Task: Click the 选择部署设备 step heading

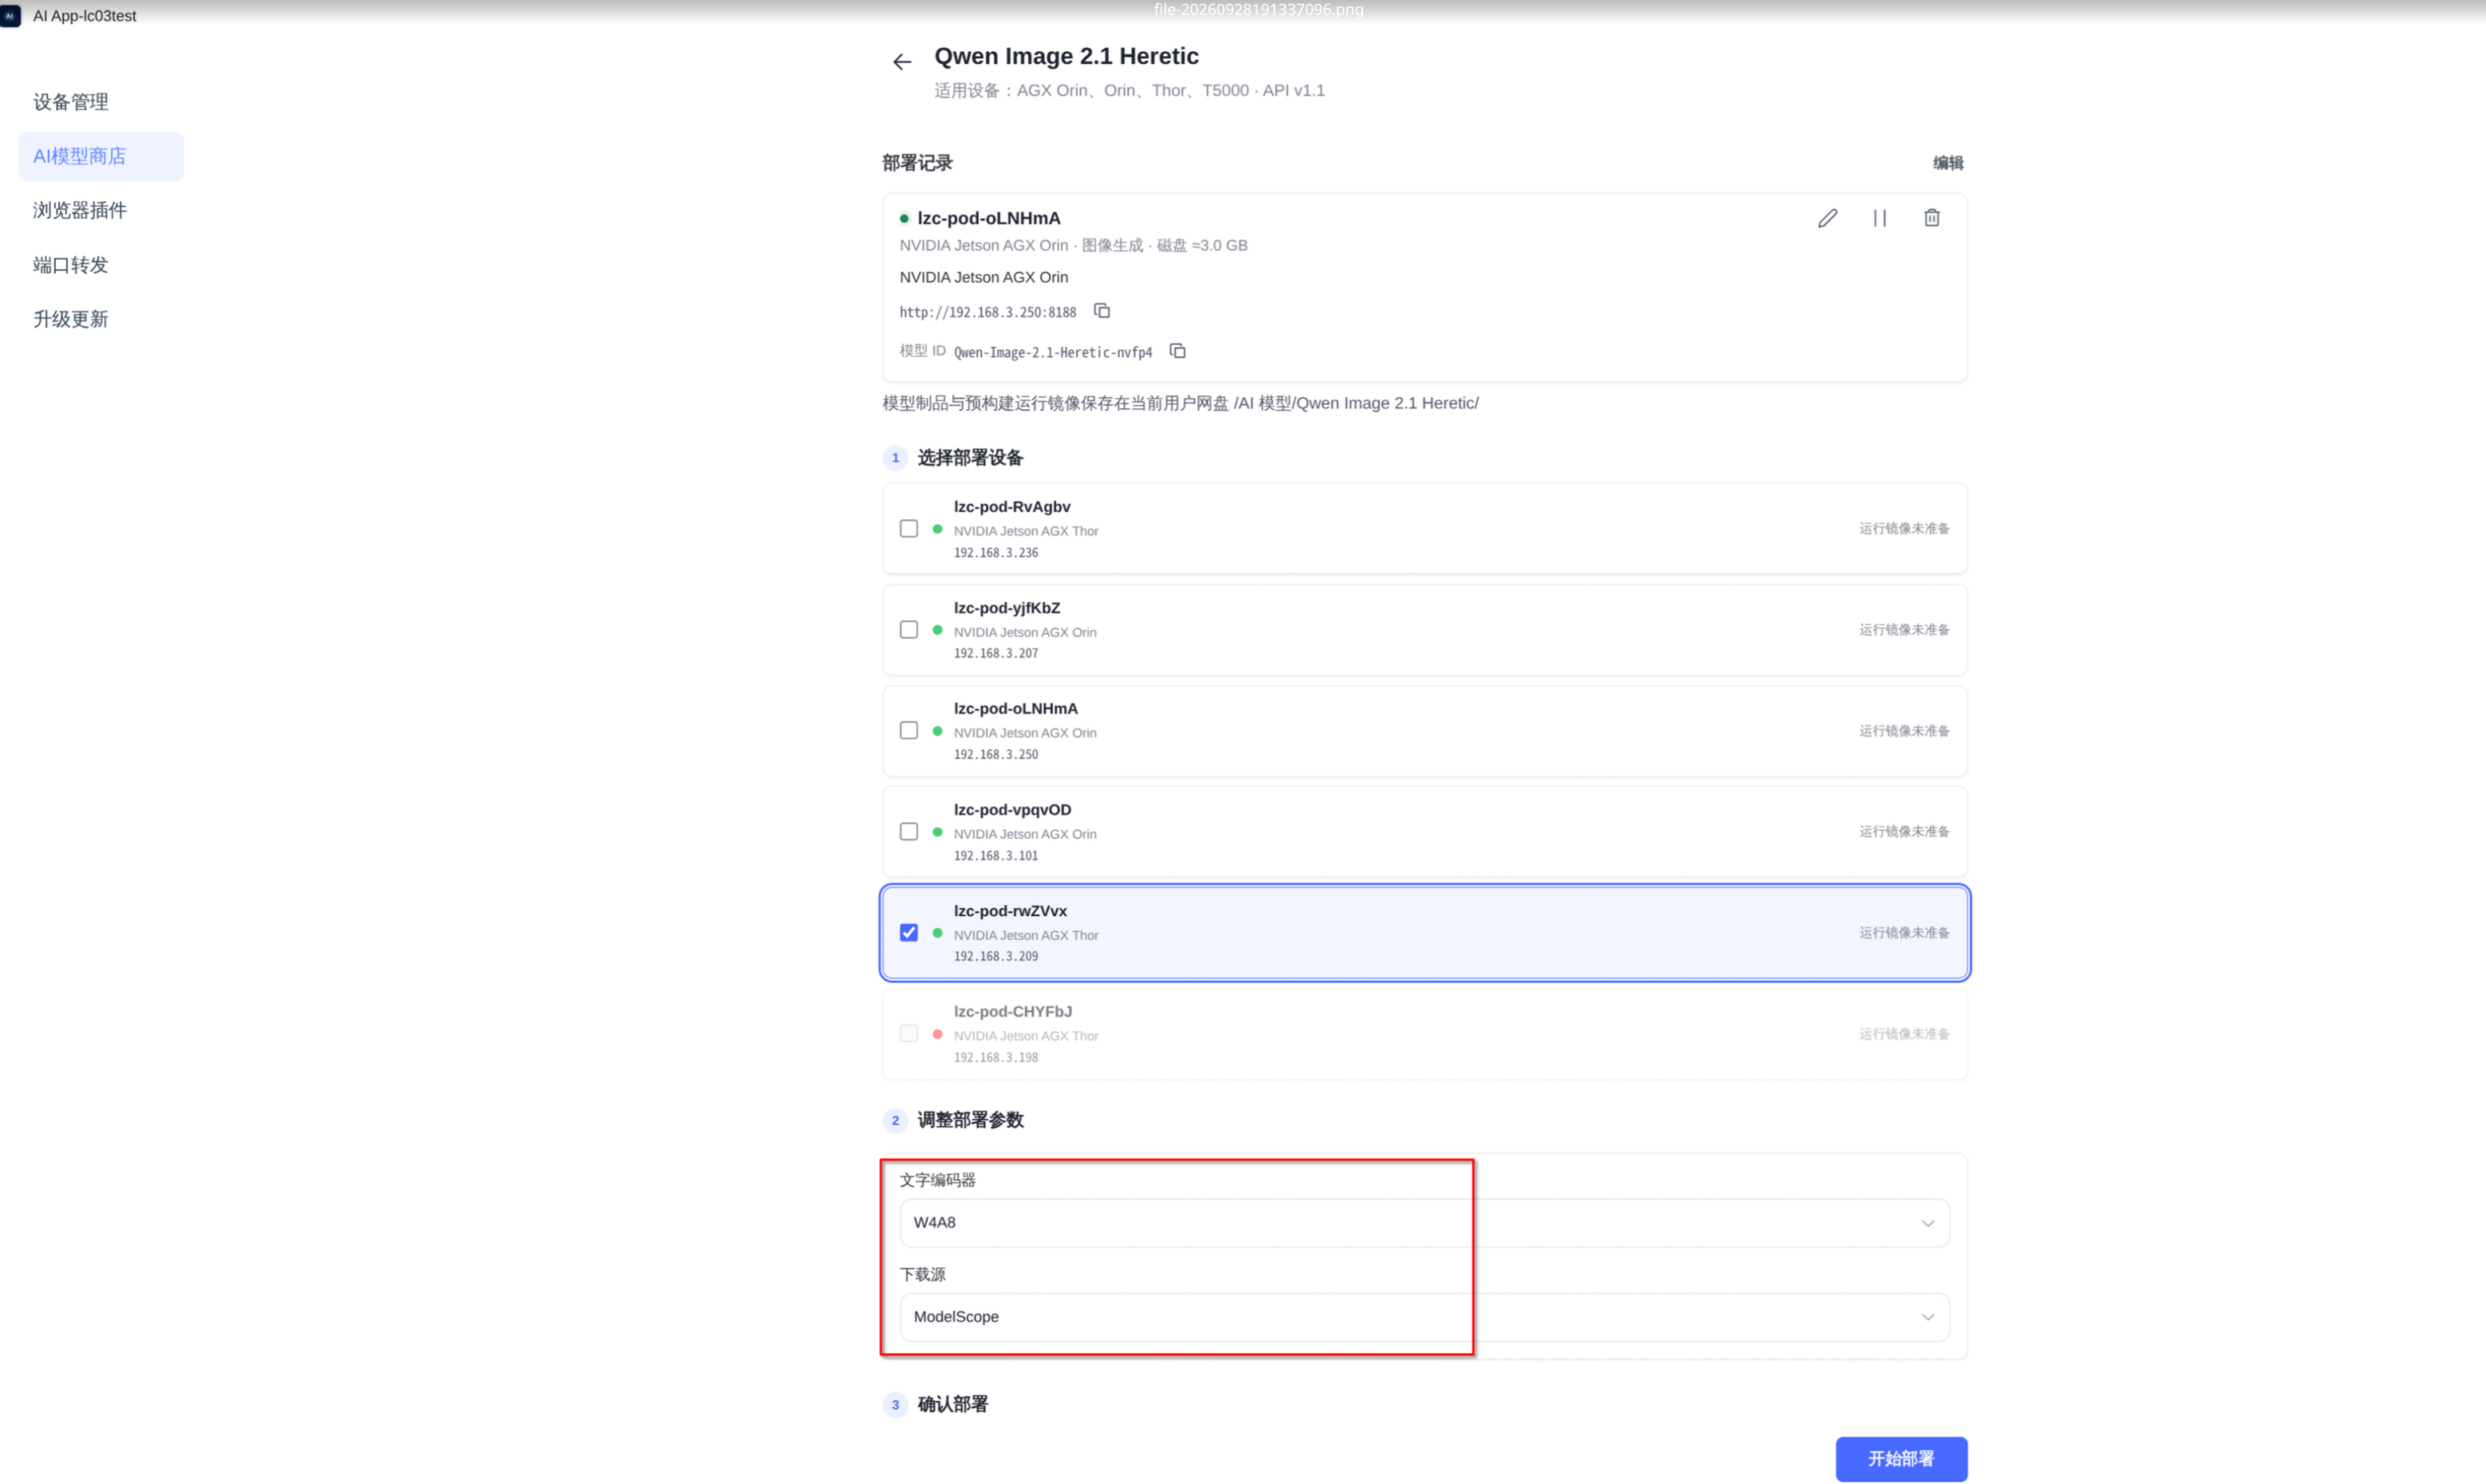Action: point(970,458)
